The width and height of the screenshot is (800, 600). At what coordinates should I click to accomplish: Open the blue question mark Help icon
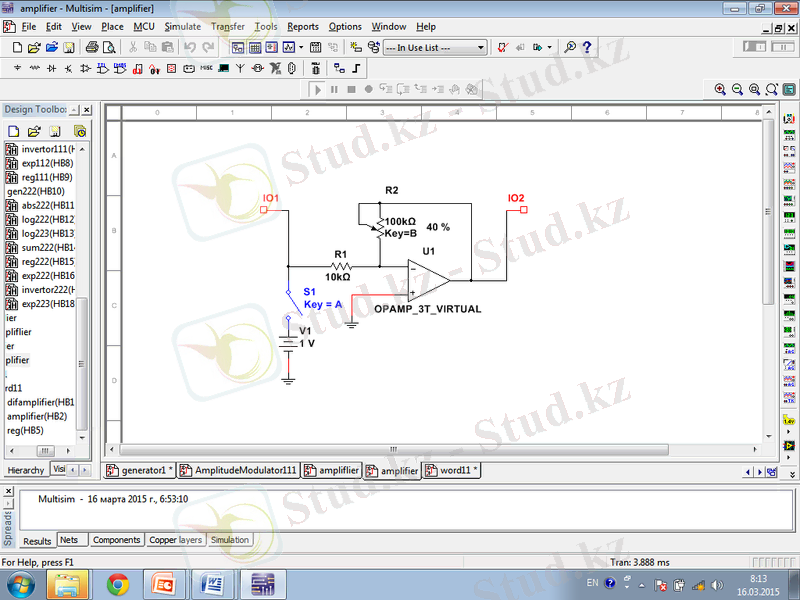587,47
